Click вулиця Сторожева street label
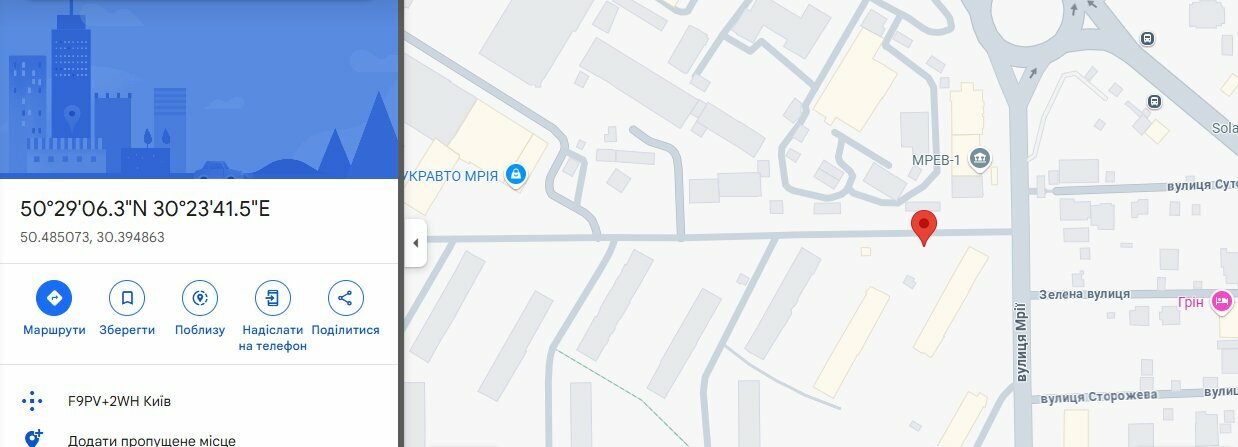This screenshot has height=447, width=1238. click(1098, 395)
